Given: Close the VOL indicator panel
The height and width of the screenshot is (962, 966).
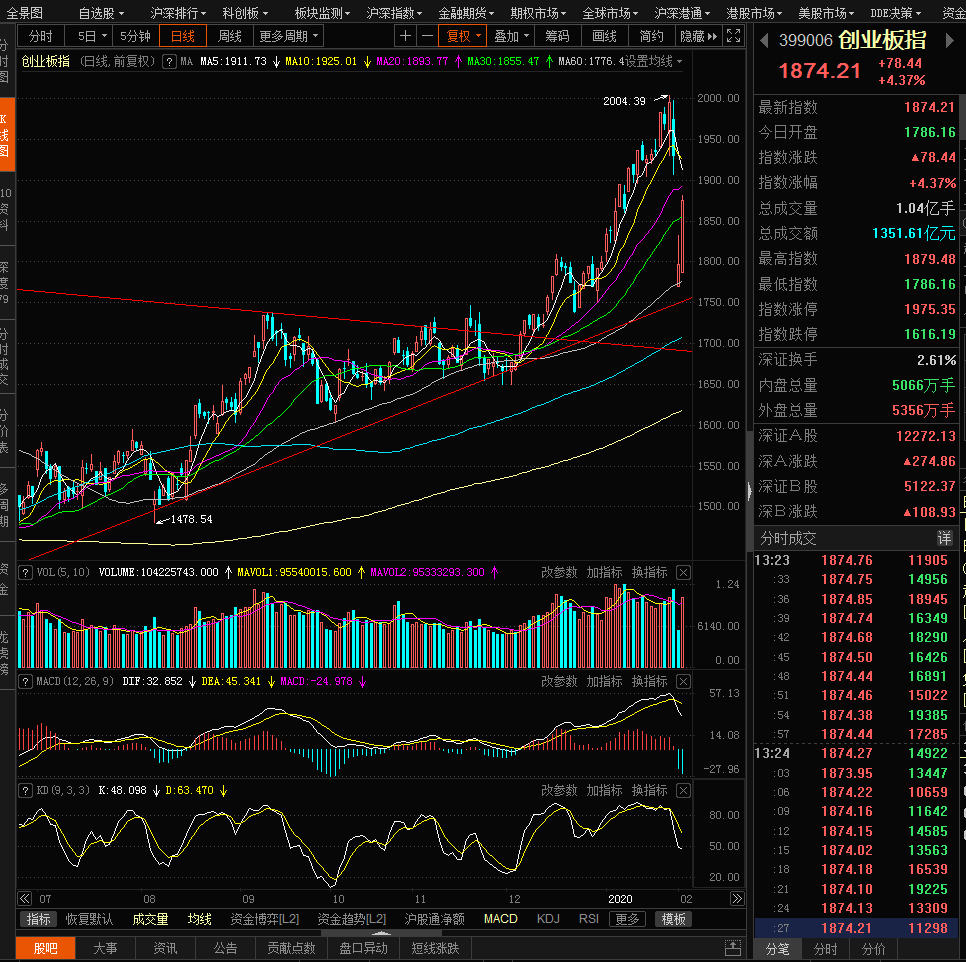Looking at the screenshot, I should click(683, 573).
